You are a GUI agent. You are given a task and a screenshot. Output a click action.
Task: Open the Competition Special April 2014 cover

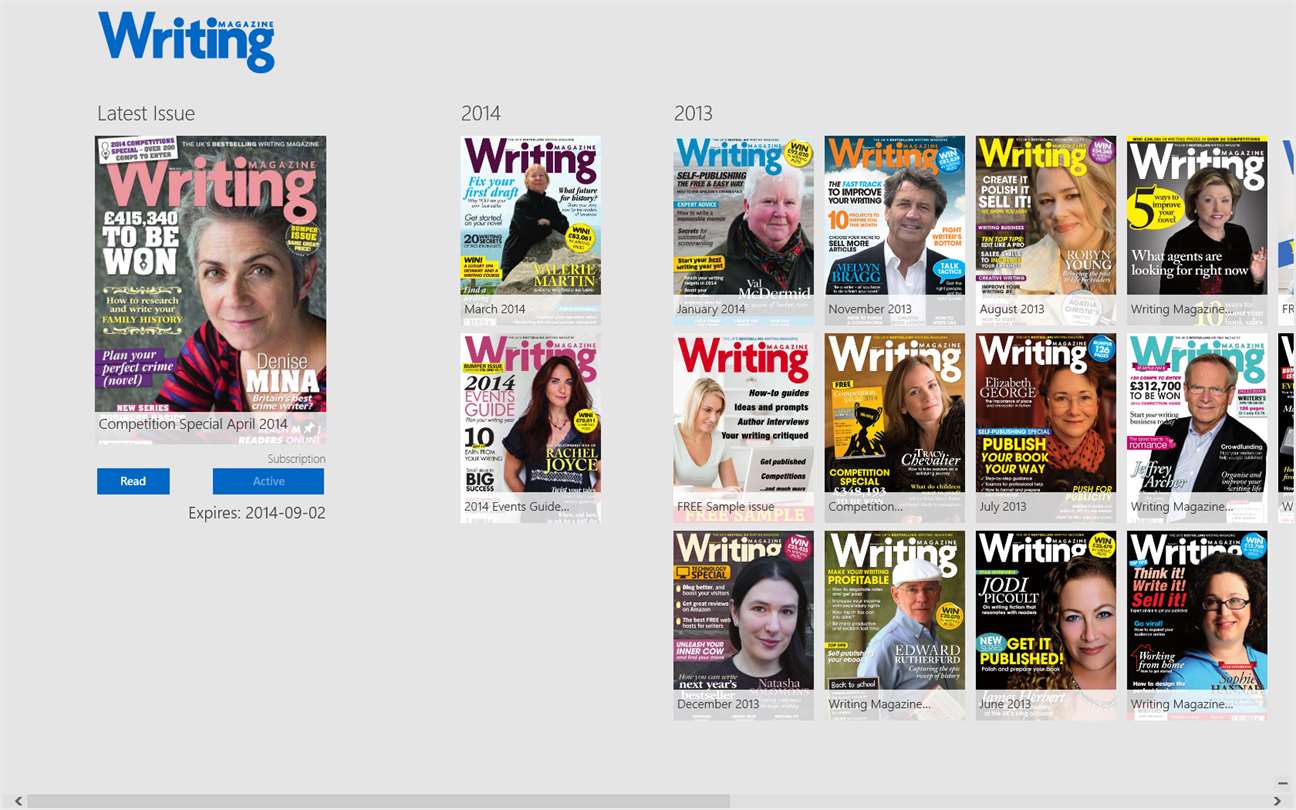point(210,290)
